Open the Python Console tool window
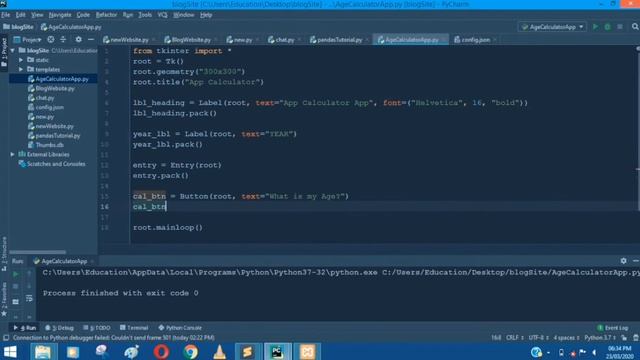Viewport: 640px width, 360px height. [x=180, y=328]
